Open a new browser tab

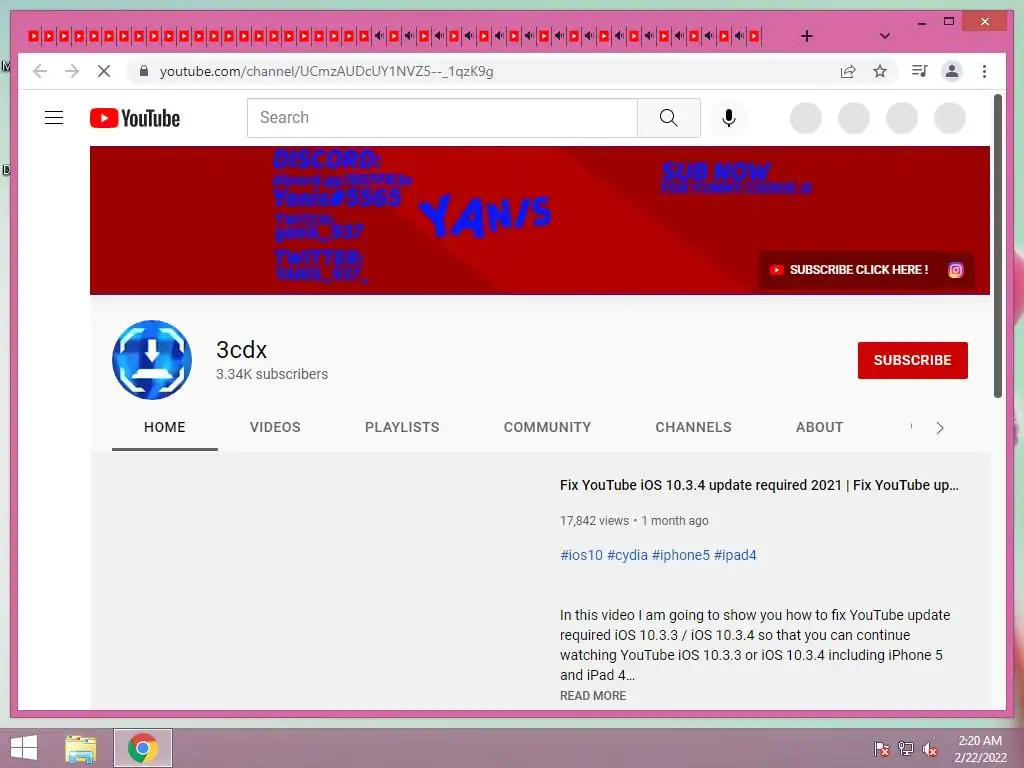807,36
